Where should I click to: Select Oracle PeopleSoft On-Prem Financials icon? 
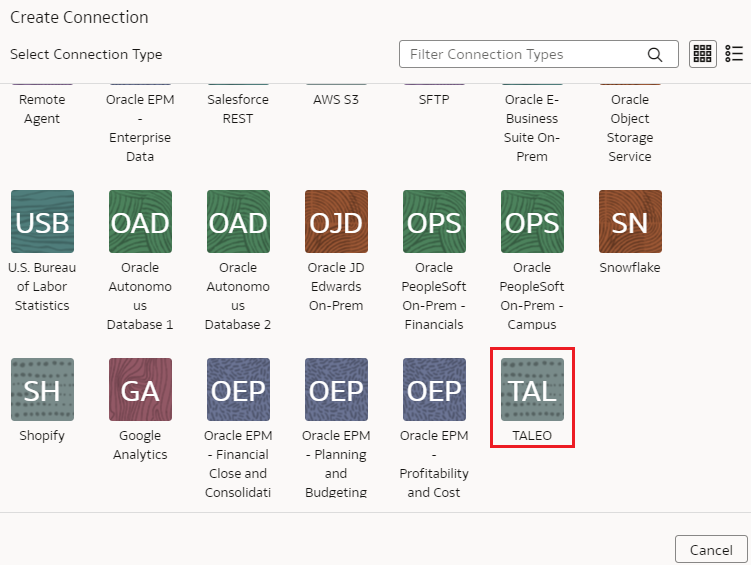pyautogui.click(x=434, y=221)
